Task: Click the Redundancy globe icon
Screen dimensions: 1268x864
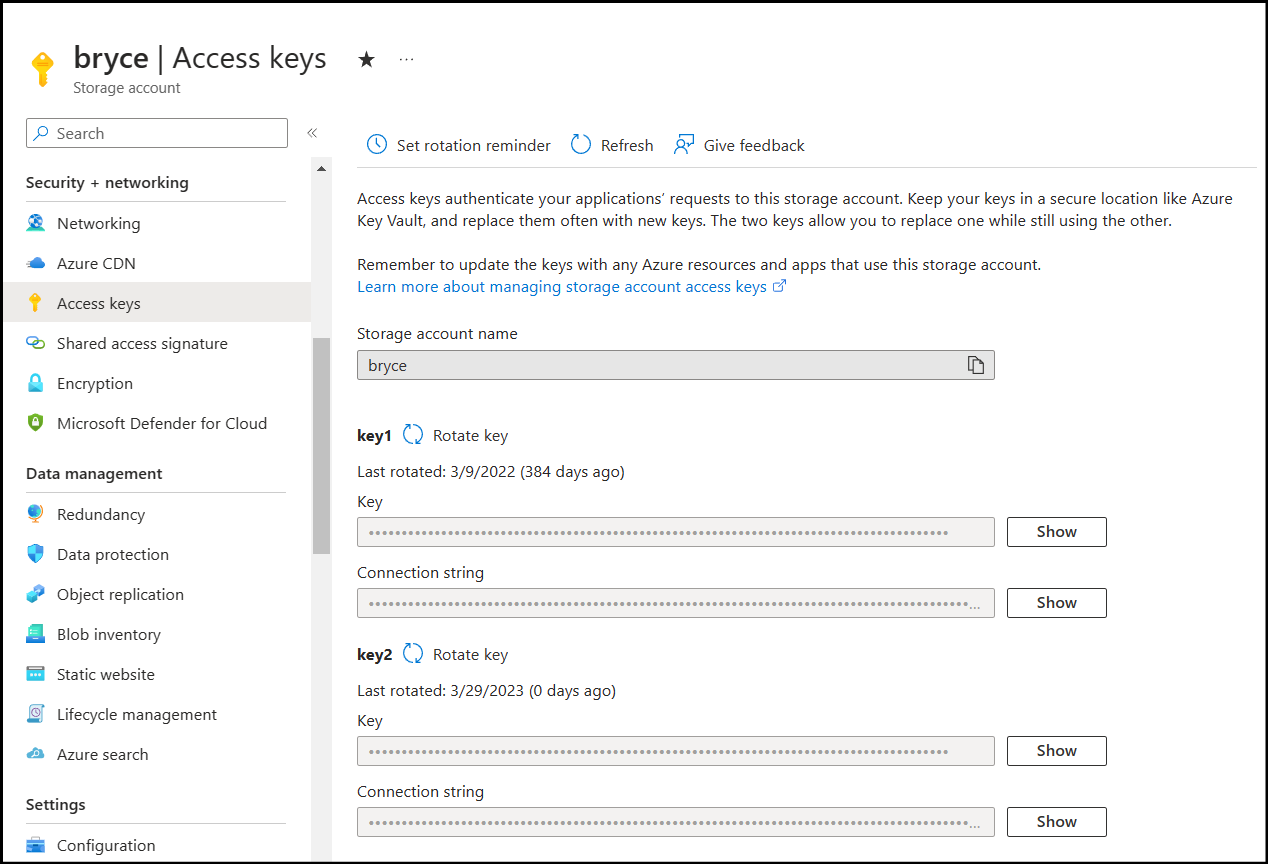Action: tap(36, 514)
